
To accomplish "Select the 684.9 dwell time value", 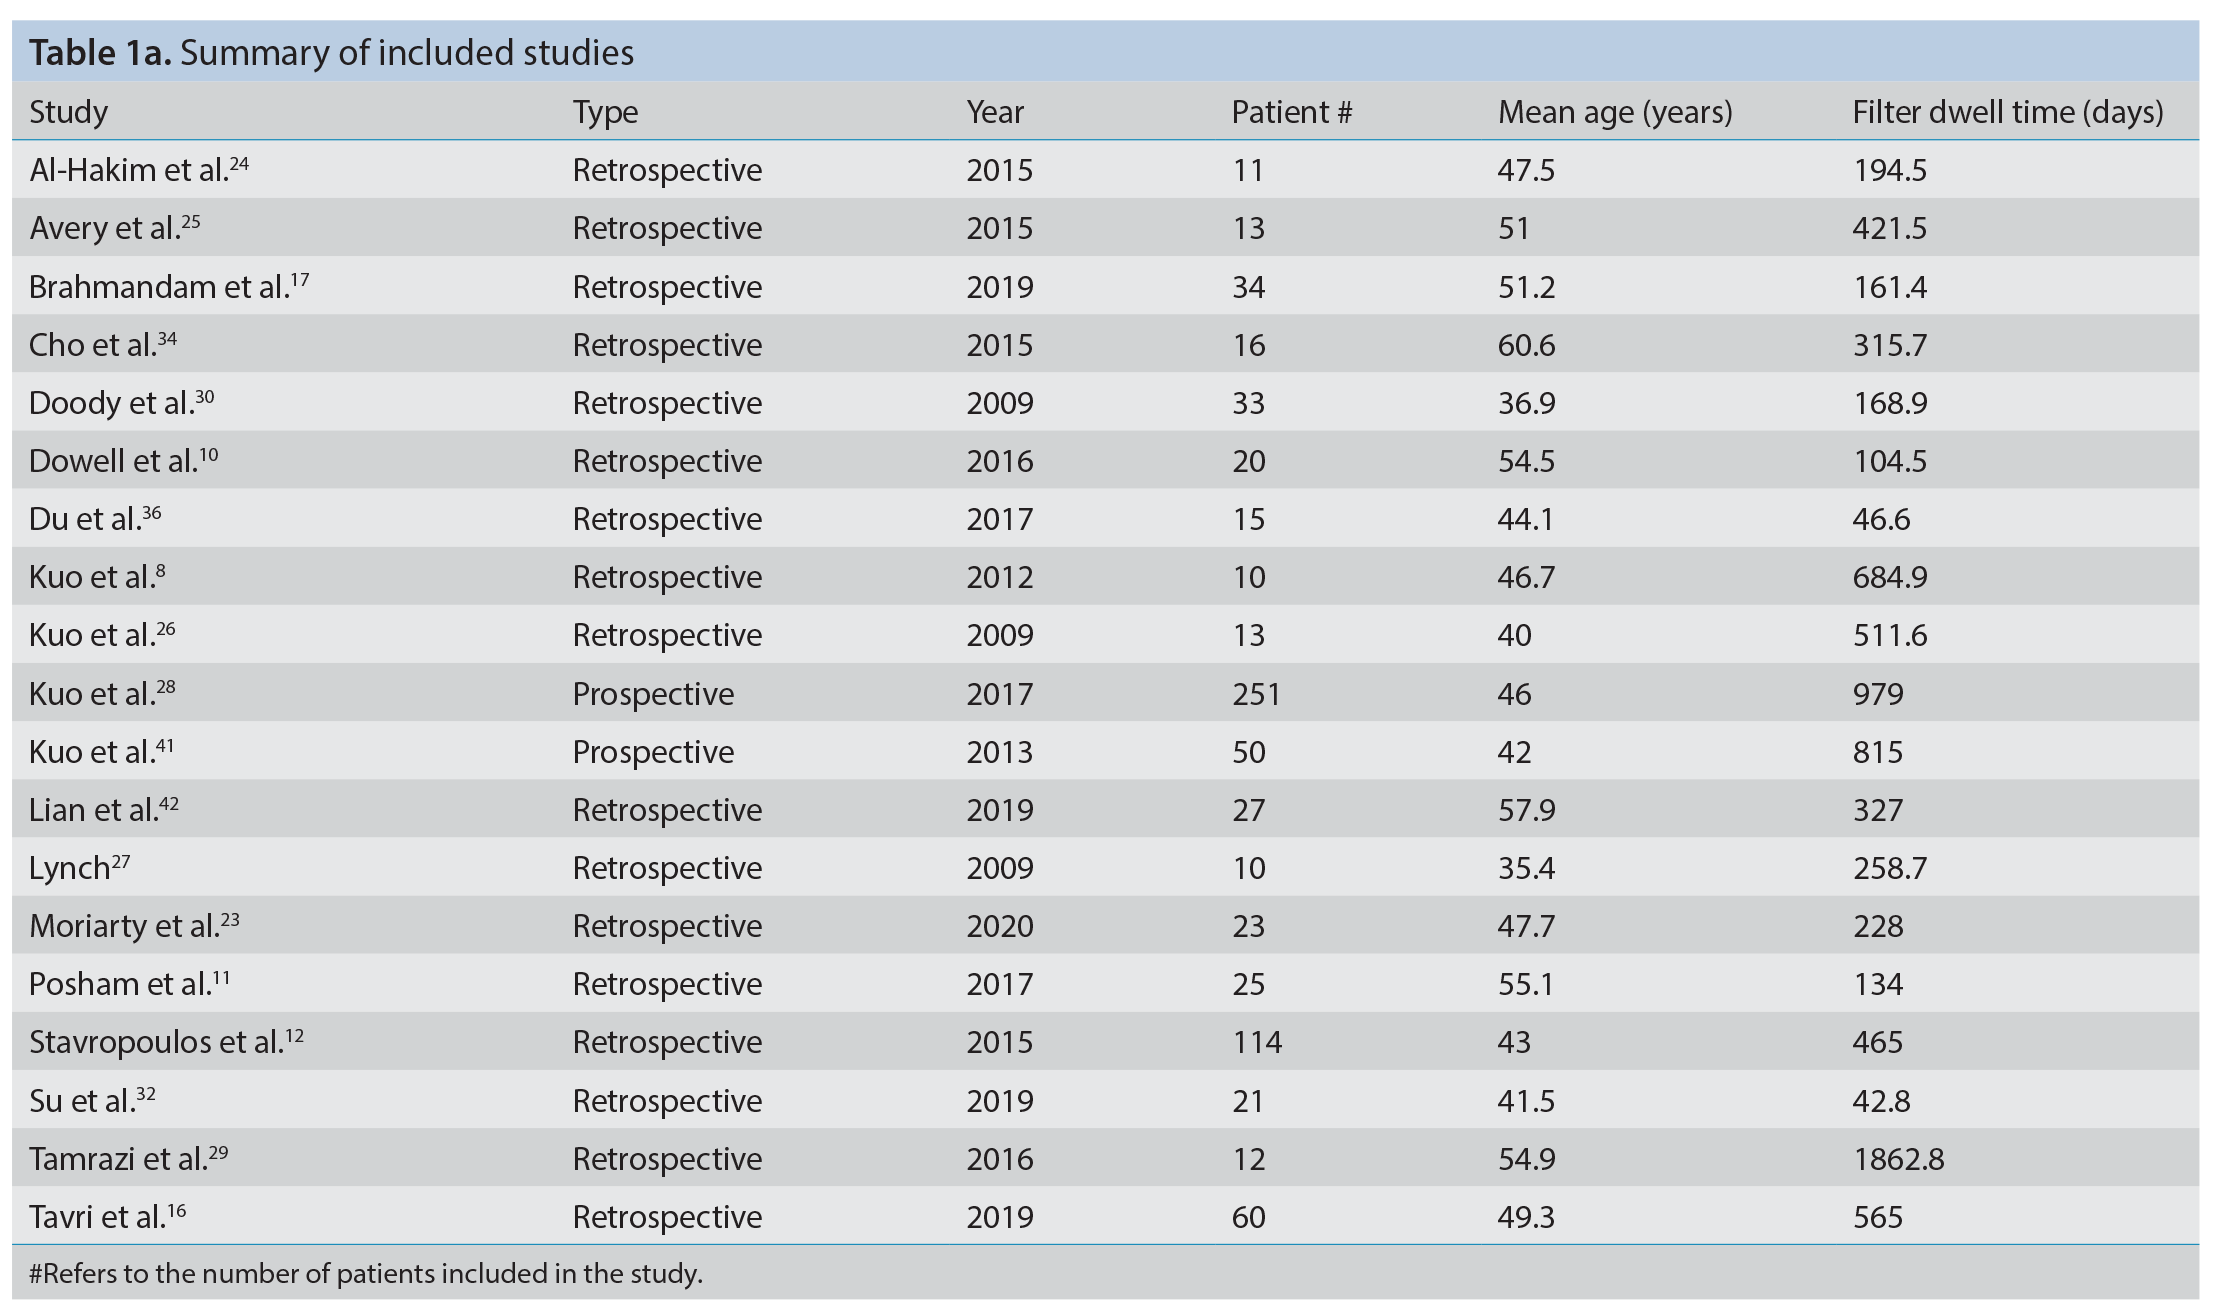I will pos(1890,576).
